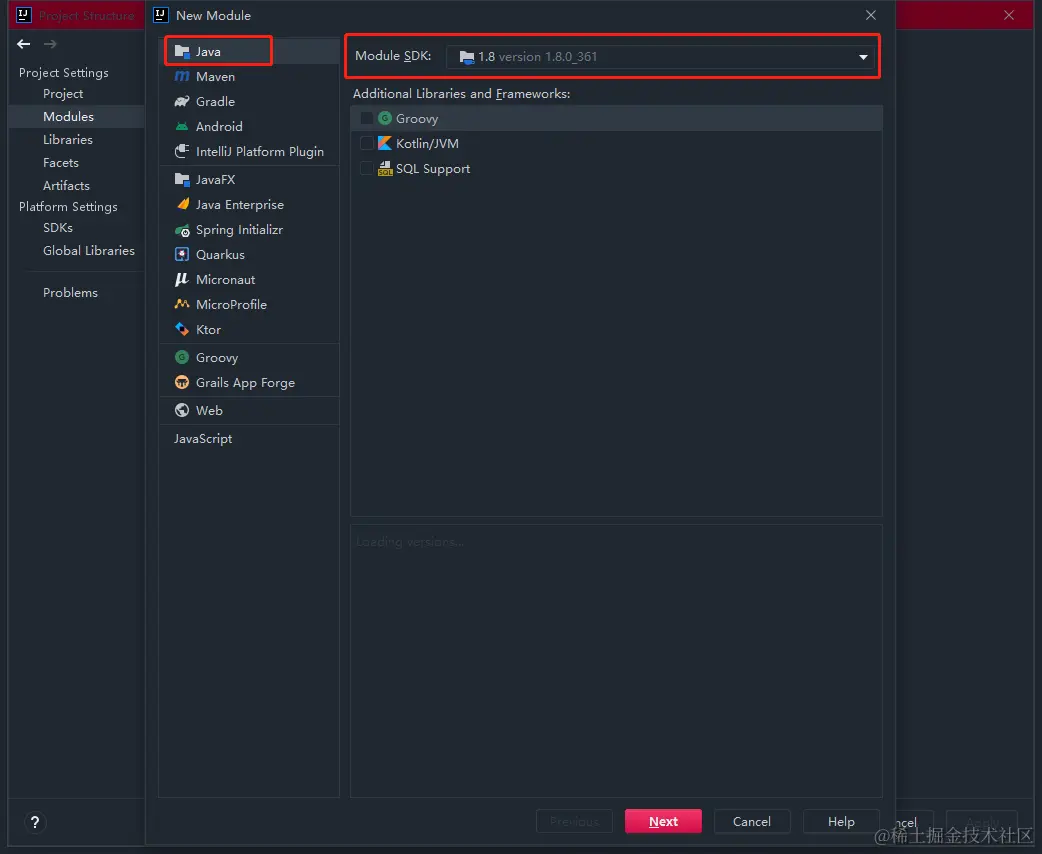Viewport: 1042px width, 854px height.
Task: Click the disabled Previous button
Action: point(574,821)
